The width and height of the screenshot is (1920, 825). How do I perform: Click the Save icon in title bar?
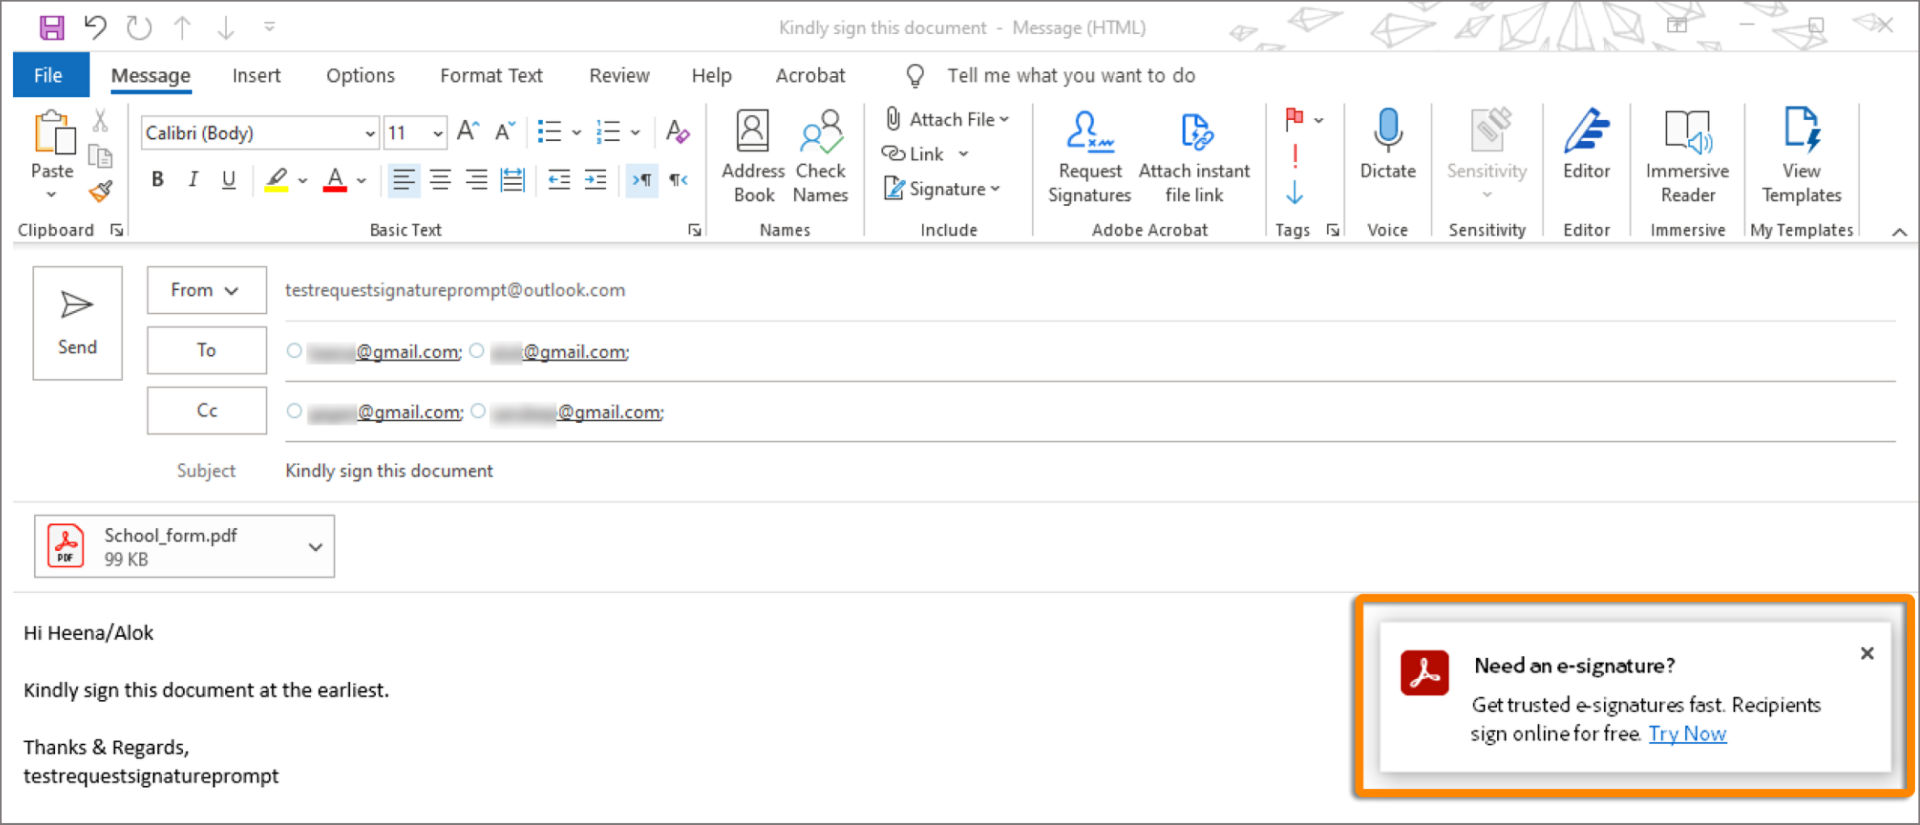[x=52, y=27]
